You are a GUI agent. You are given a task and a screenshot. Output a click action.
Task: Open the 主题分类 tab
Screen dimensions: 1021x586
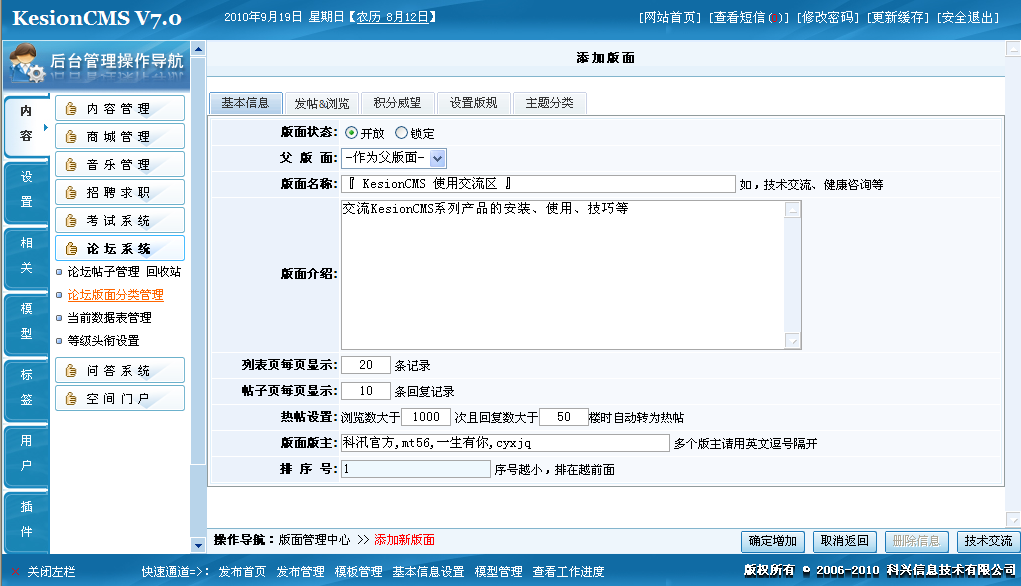(x=550, y=103)
